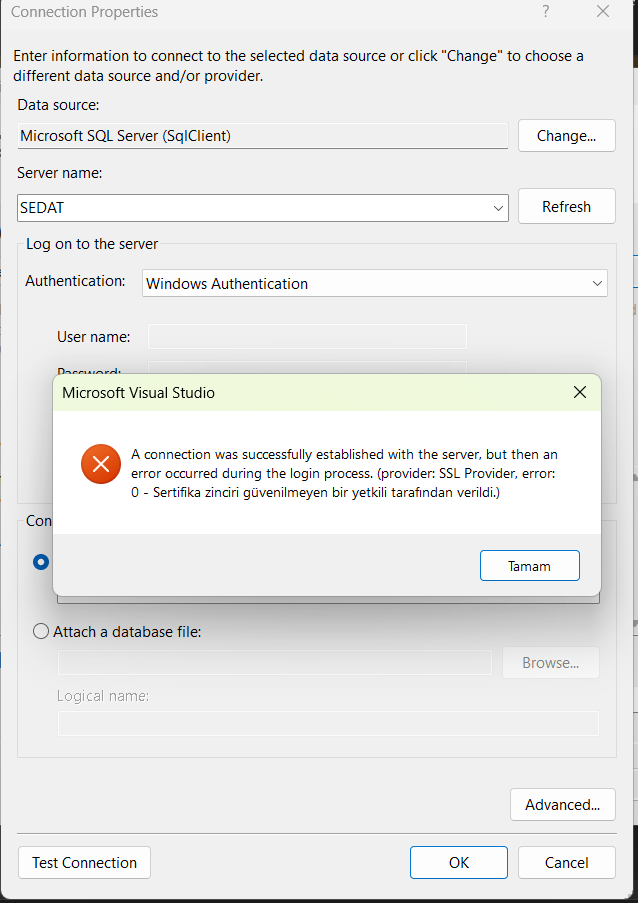Click the Change... data source button
The width and height of the screenshot is (638, 903).
click(567, 136)
